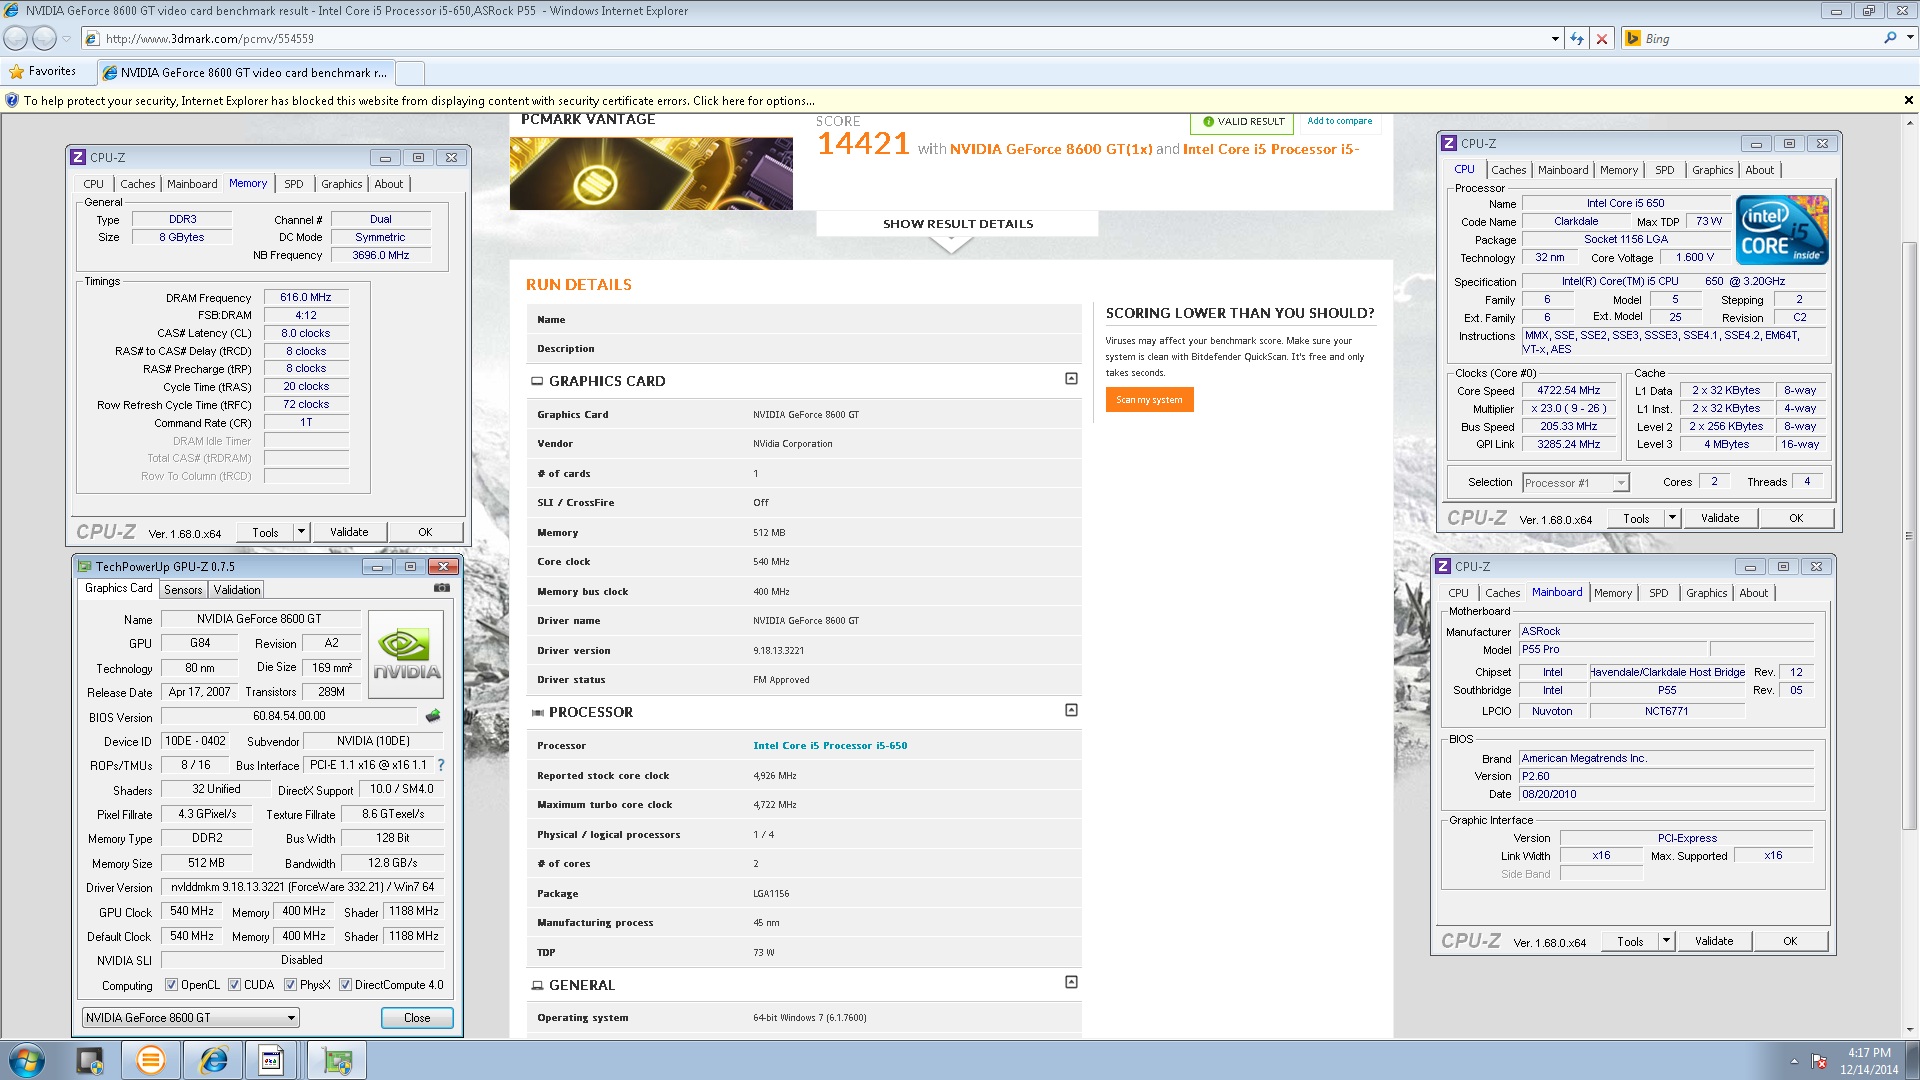Viewport: 1920px width, 1080px height.
Task: Click the Intel Core i5 Processor i5-650 link
Action: pos(830,745)
